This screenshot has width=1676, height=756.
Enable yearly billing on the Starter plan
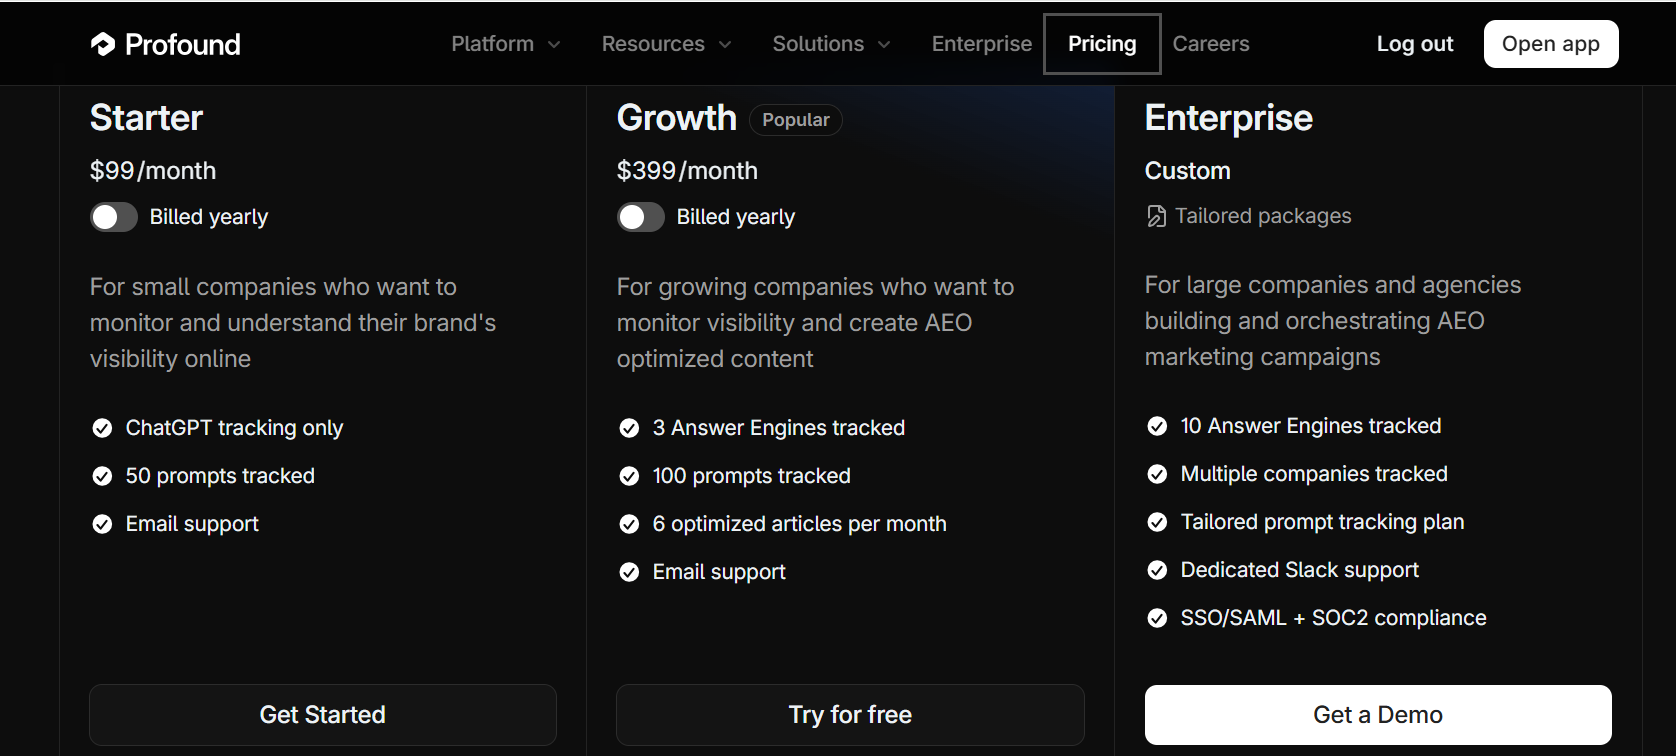113,216
